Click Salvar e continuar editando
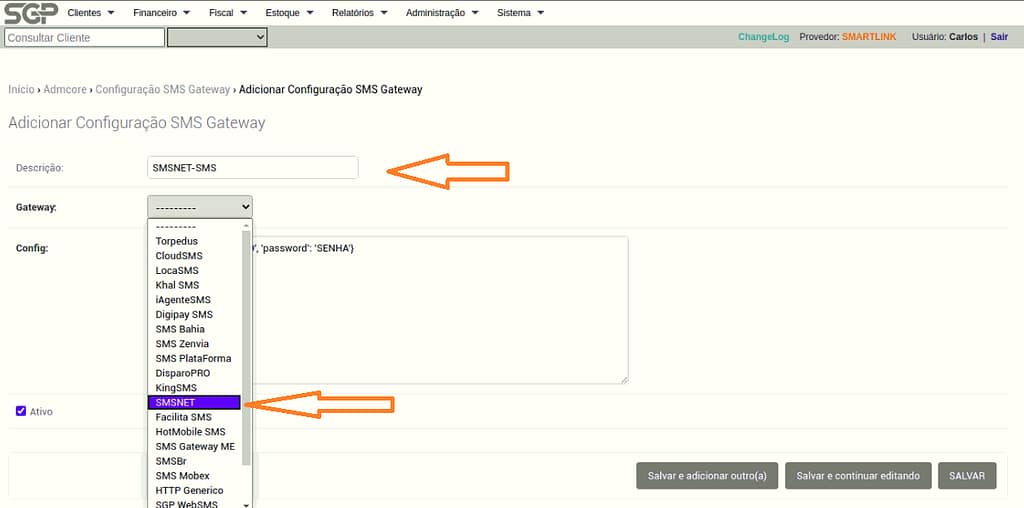The width and height of the screenshot is (1024, 508). [857, 476]
